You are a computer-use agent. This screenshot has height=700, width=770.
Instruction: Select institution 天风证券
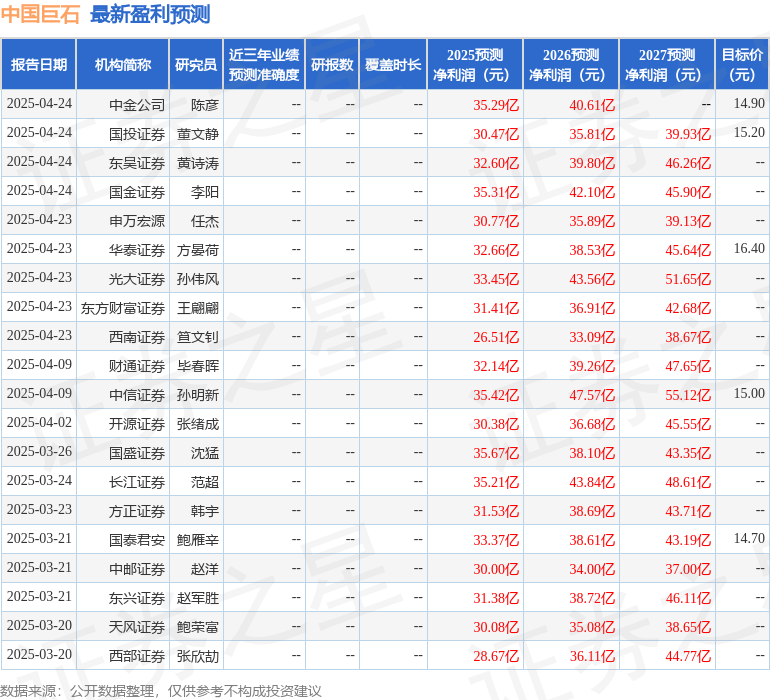point(137,627)
